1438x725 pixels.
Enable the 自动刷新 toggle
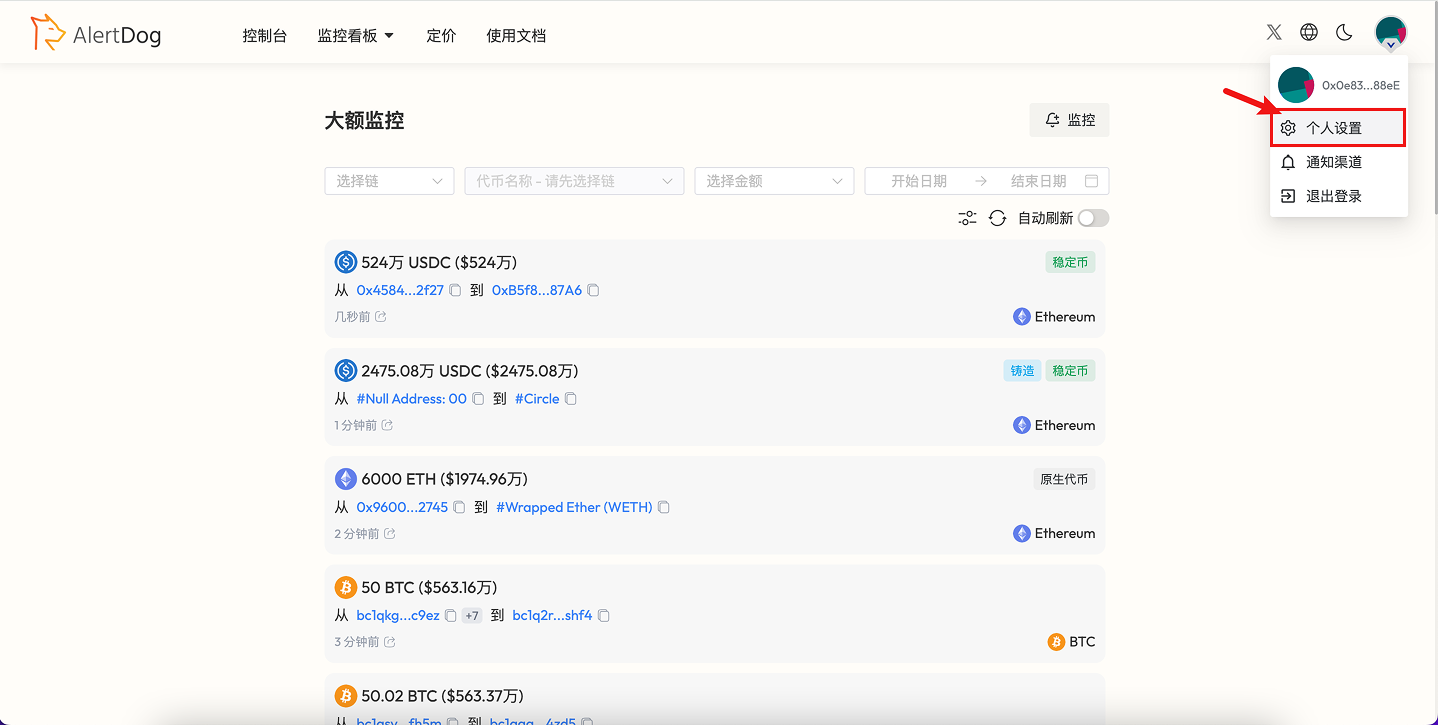[x=1093, y=217]
